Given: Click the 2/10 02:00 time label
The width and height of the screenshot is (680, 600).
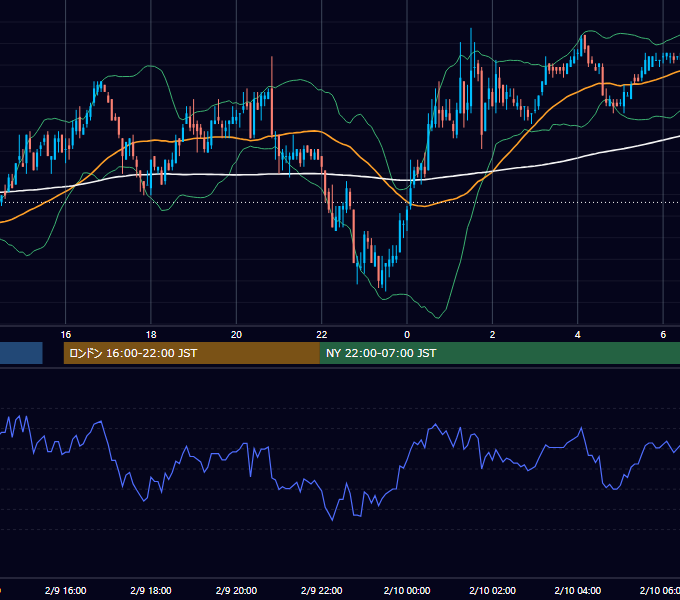Looking at the screenshot, I should [x=492, y=590].
